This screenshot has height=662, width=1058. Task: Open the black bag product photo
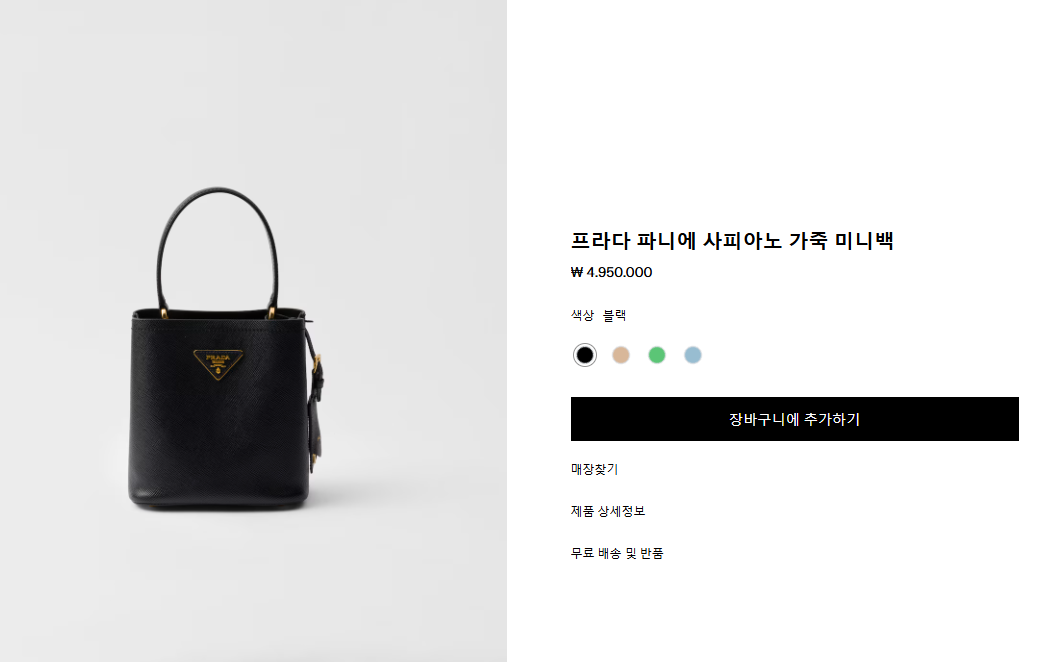(253, 331)
